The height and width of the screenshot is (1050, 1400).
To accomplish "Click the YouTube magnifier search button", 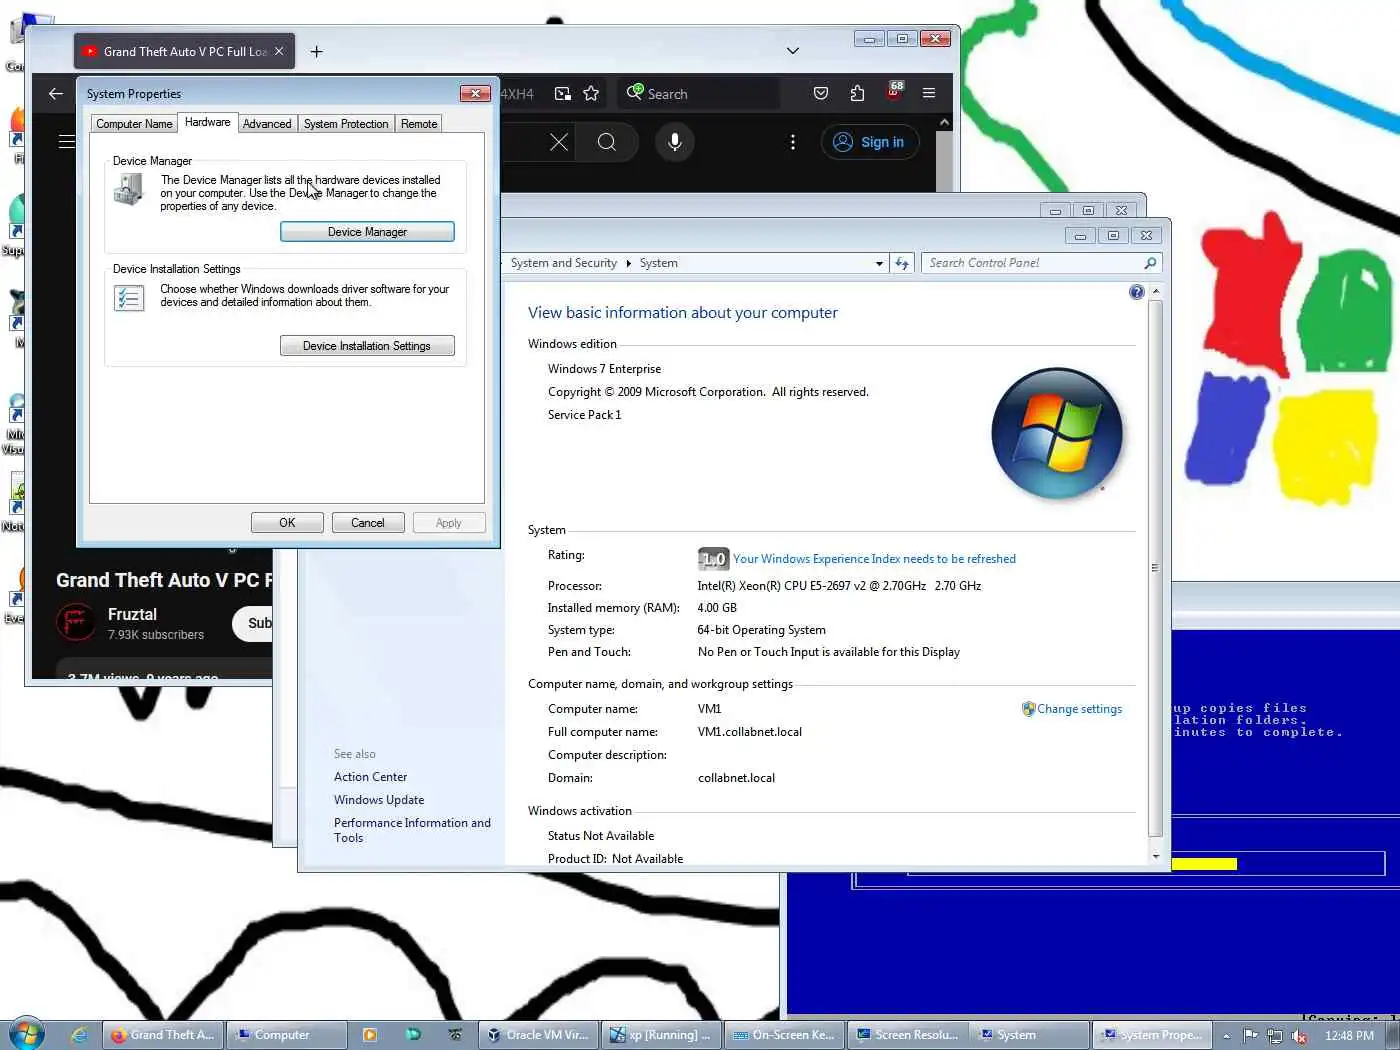I will [x=606, y=142].
